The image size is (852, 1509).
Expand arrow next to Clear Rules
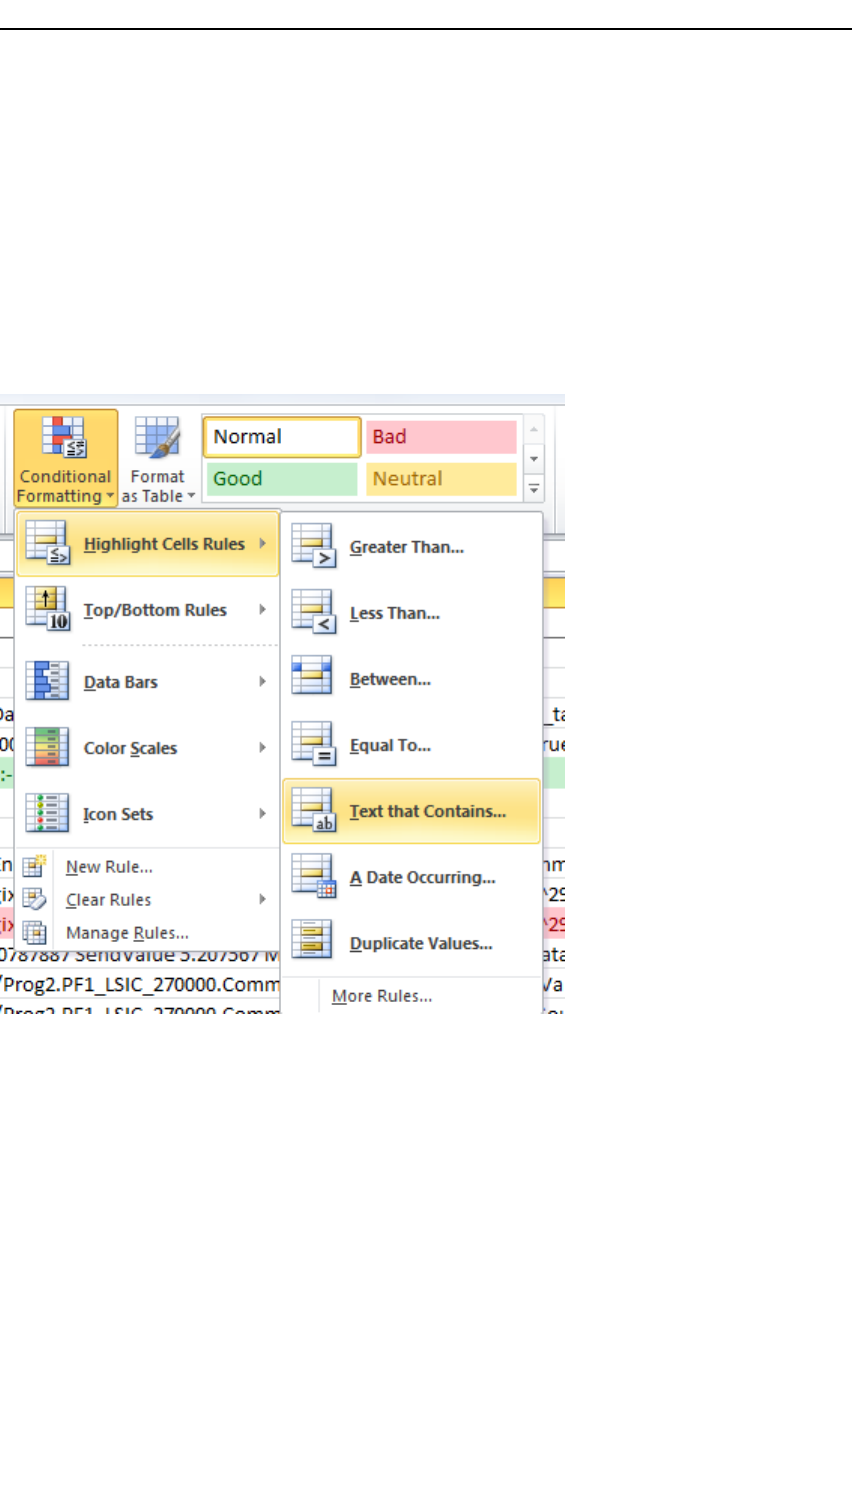(x=262, y=899)
